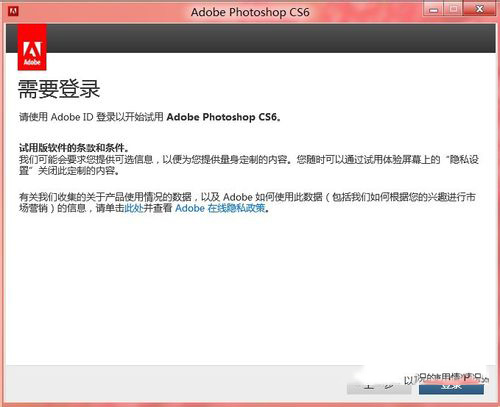The height and width of the screenshot is (407, 500).
Task: Click the red Adobe logo badge
Action: (32, 47)
